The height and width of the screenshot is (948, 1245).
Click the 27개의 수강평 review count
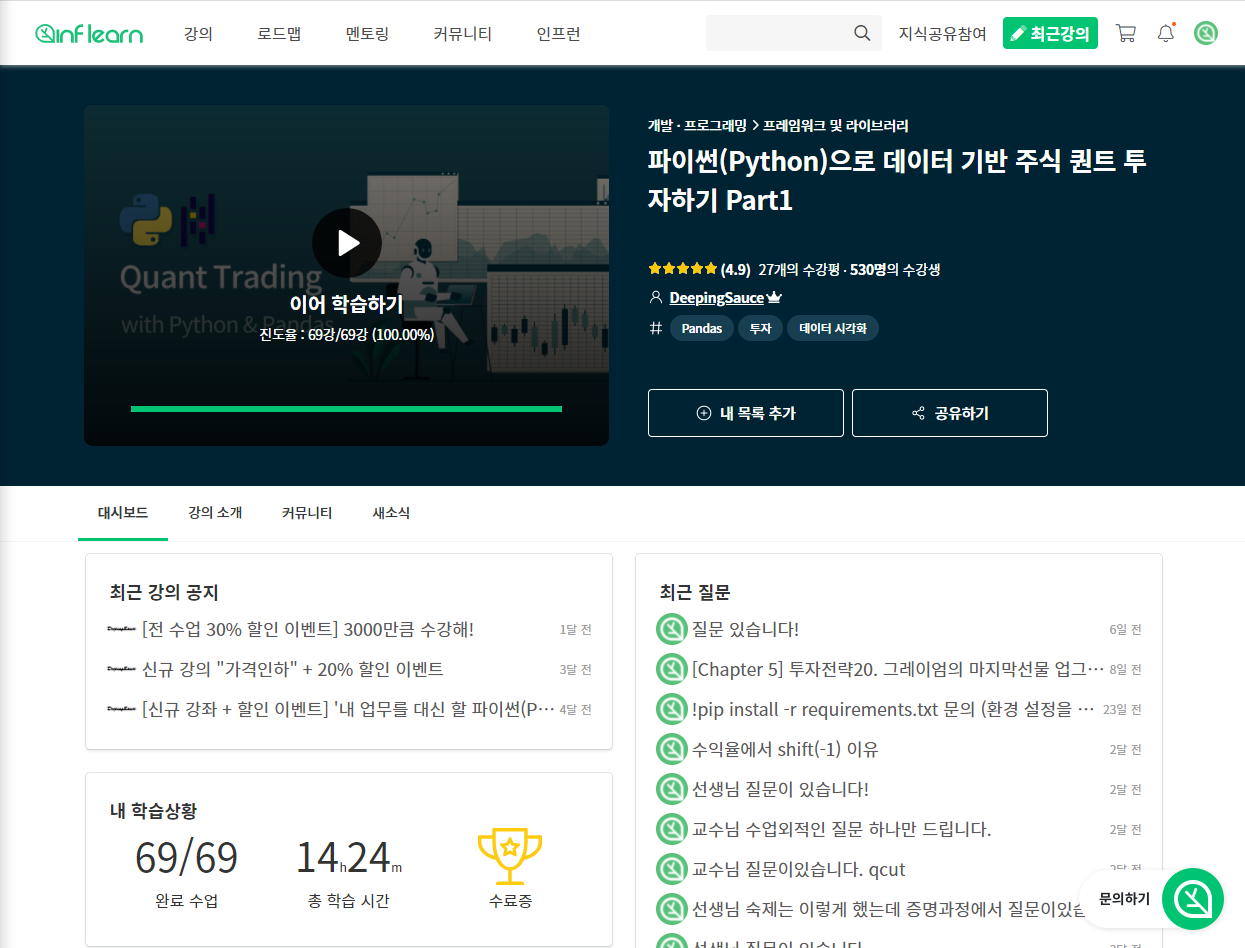[x=799, y=269]
